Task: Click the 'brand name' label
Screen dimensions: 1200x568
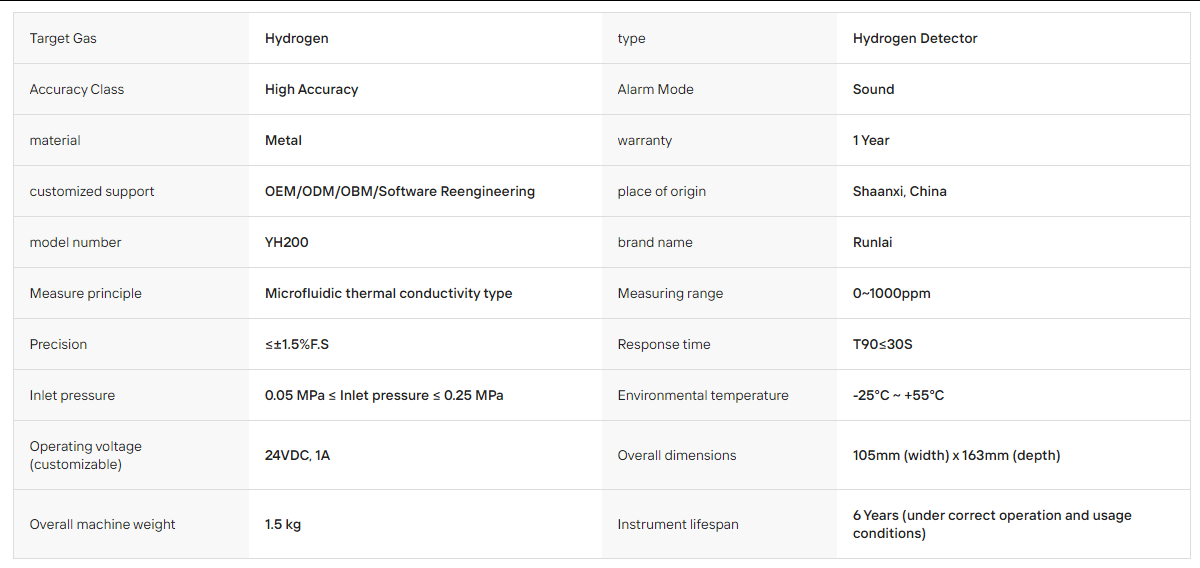Action: pyautogui.click(x=655, y=243)
